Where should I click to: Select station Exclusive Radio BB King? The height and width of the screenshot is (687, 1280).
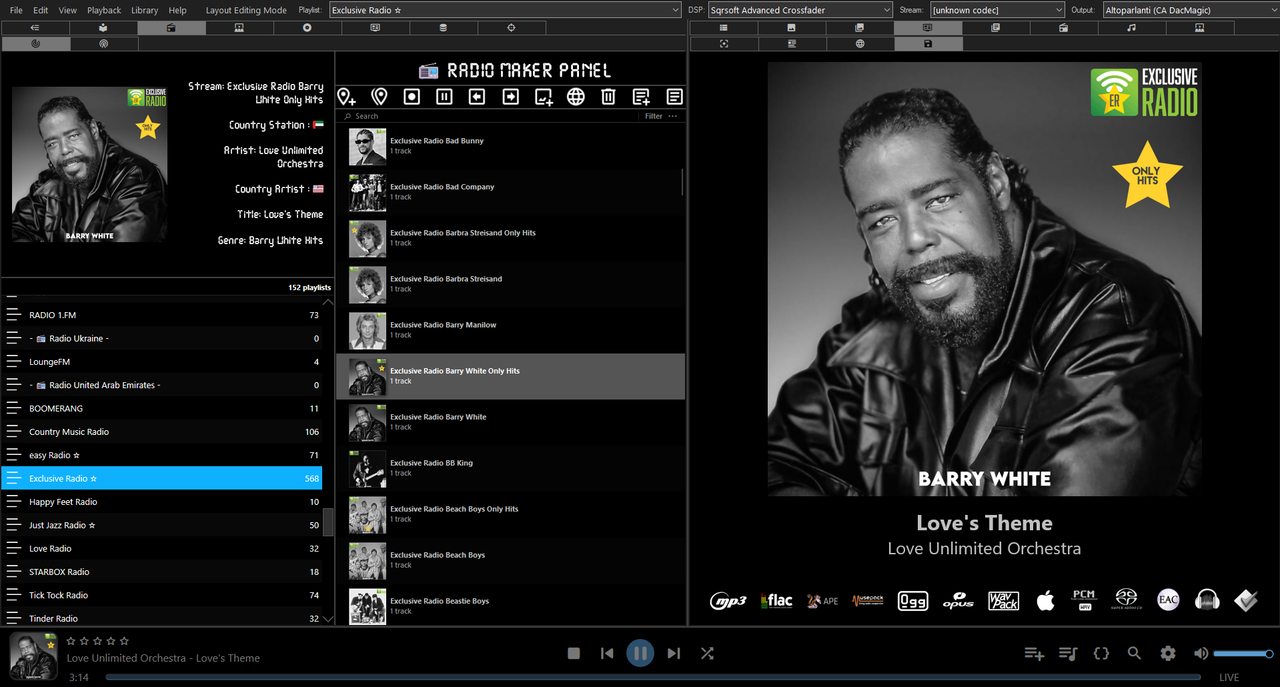[x=510, y=468]
